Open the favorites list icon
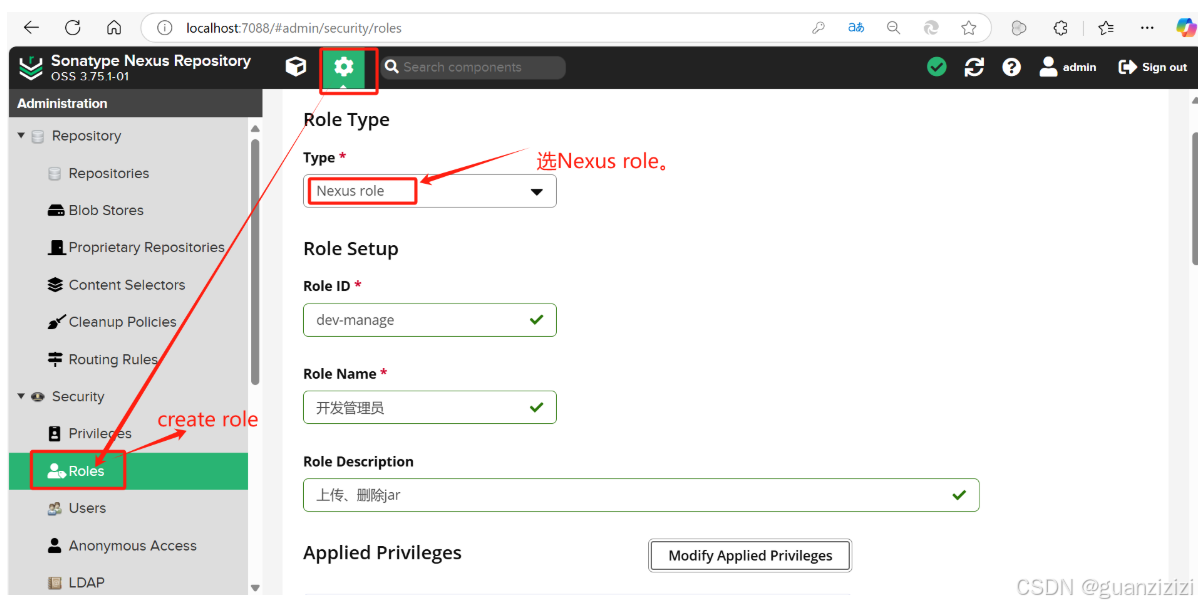The image size is (1198, 607). coord(1106,28)
